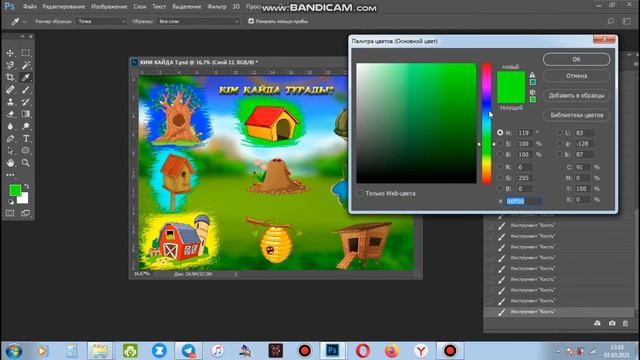Click the search icon in the options bar
Viewport: 640px width, 360px height.
[611, 21]
